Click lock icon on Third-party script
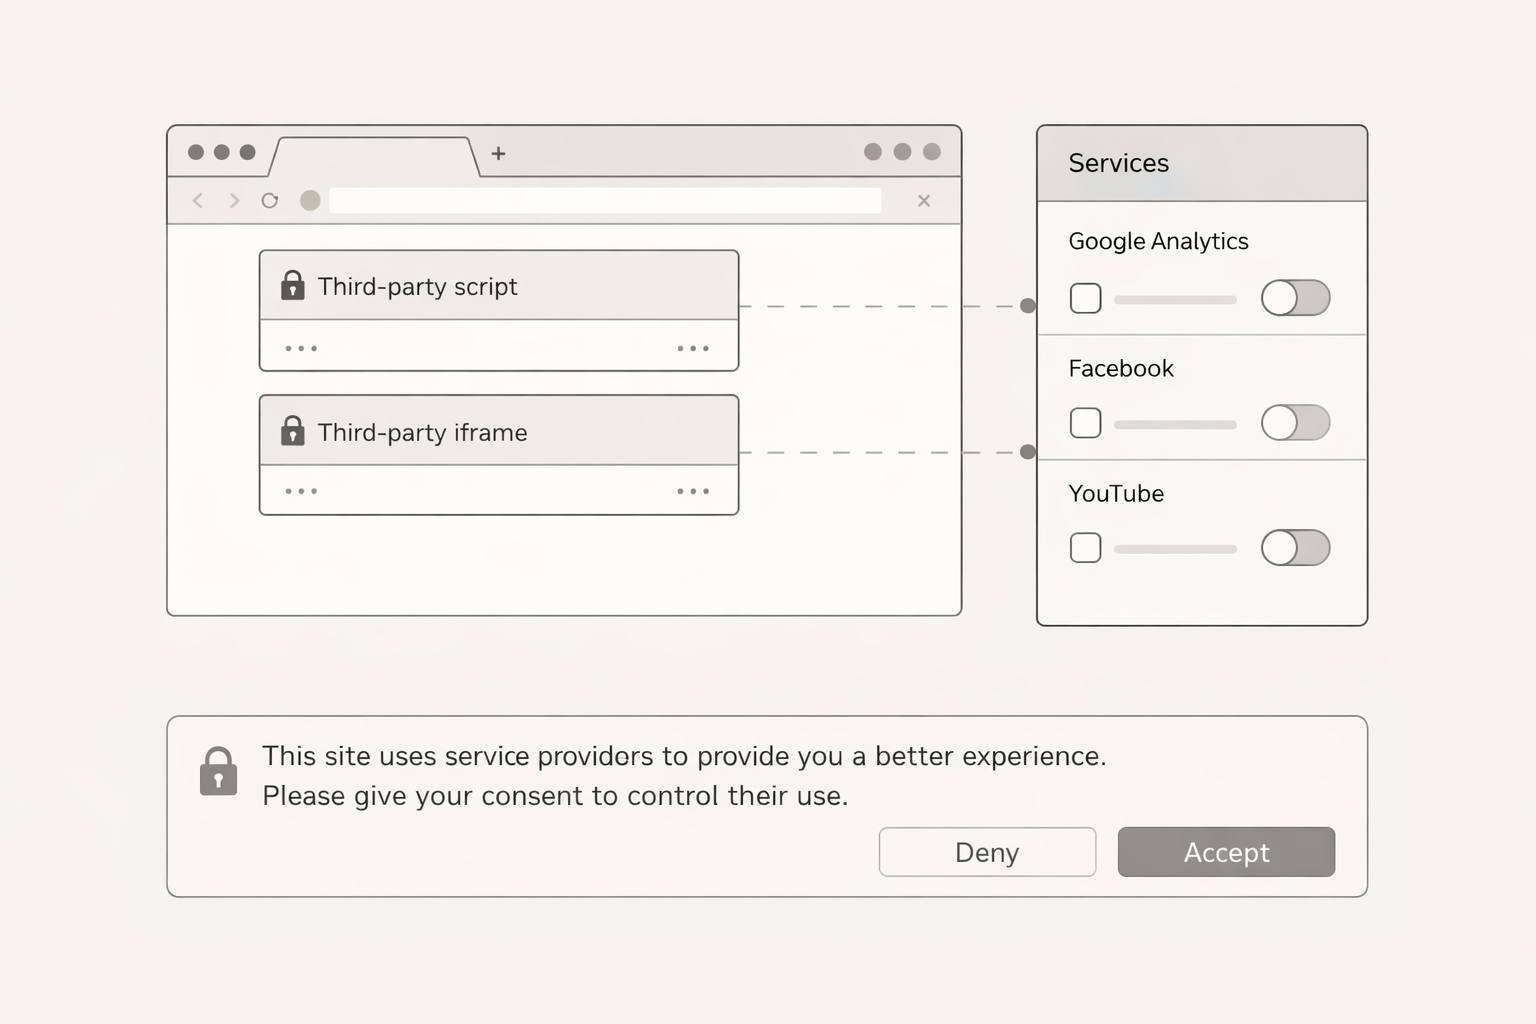Screen dimensions: 1536x1024 click(292, 286)
